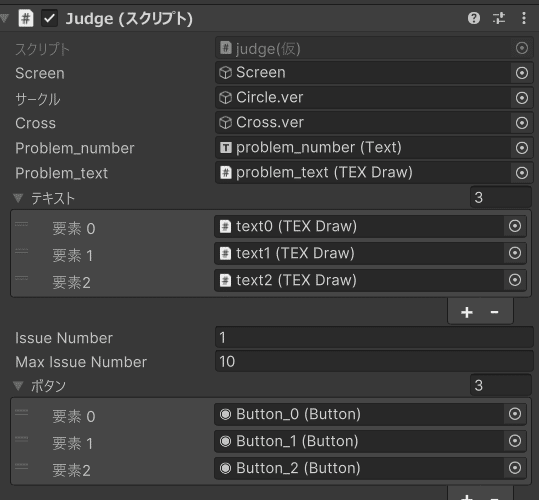Collapse the テキスト array foldout
This screenshot has width=539, height=500.
18,198
